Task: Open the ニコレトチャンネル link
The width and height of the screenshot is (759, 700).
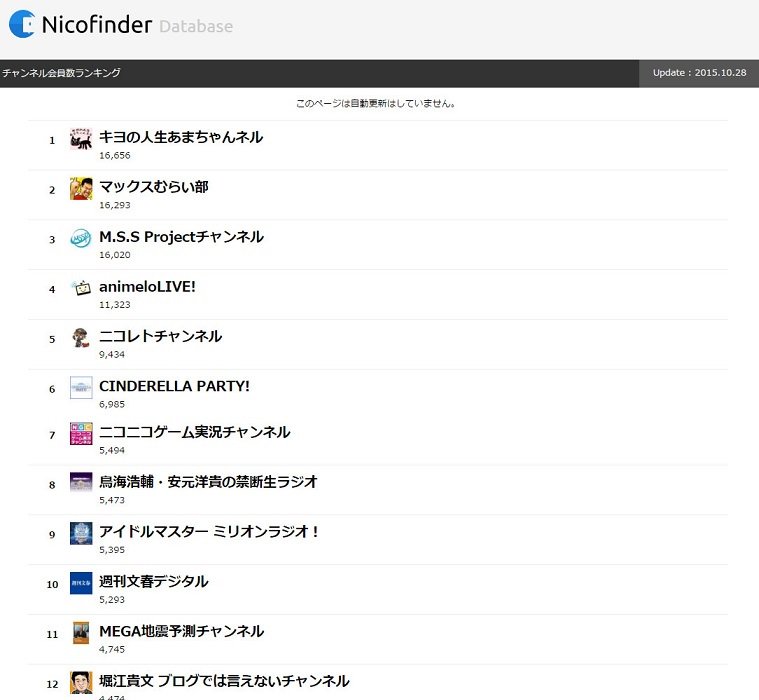Action: 161,336
